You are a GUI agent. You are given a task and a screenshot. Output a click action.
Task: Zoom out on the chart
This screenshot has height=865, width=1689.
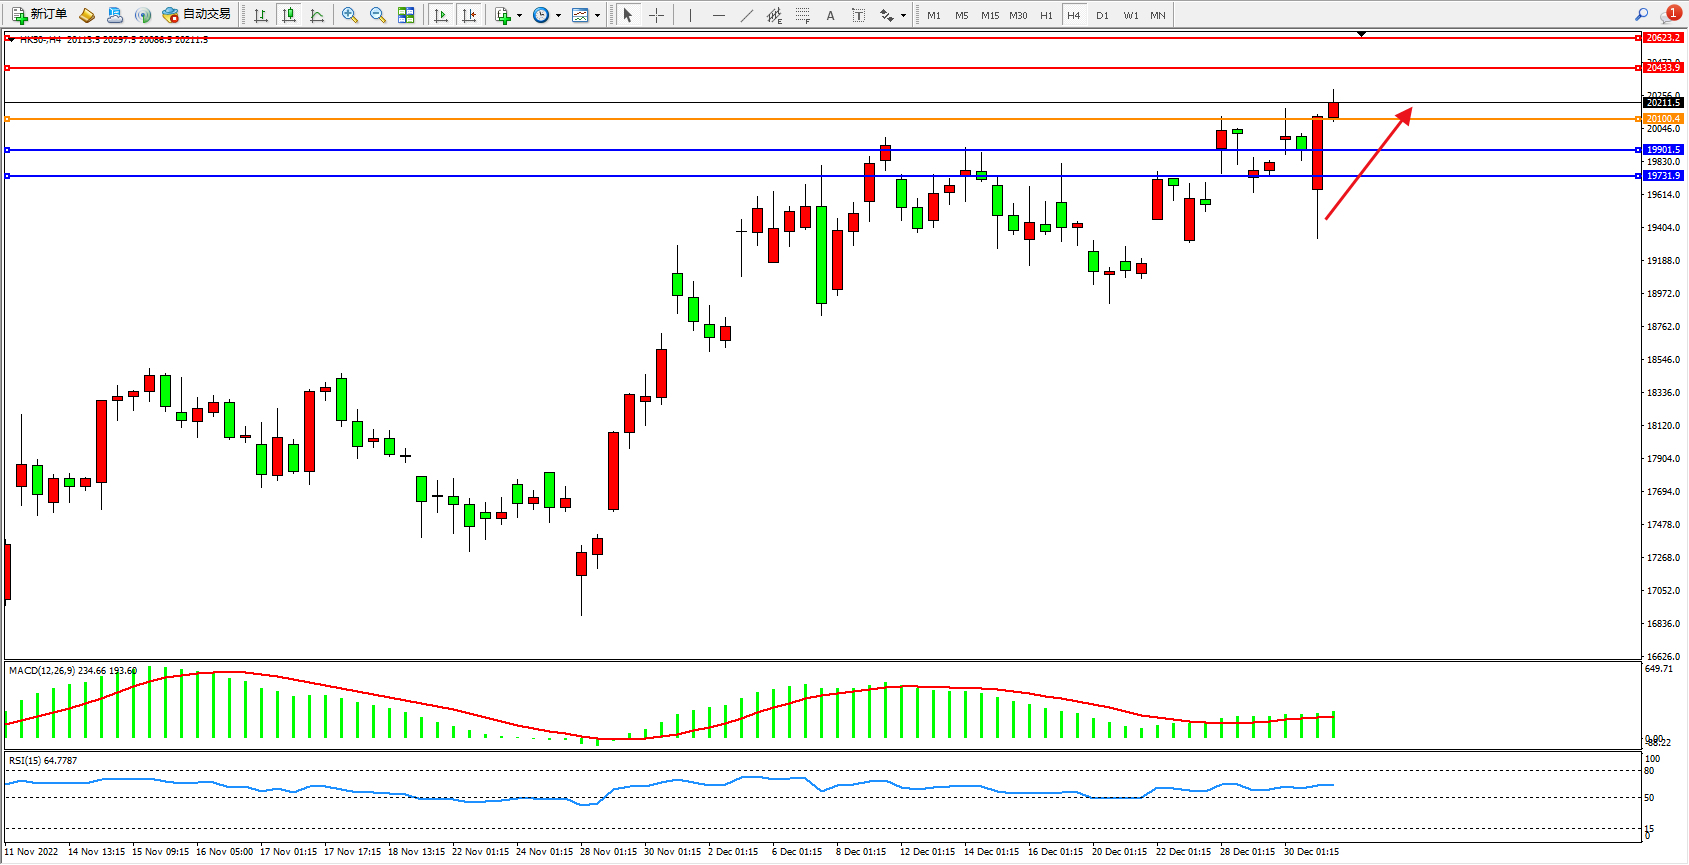pyautogui.click(x=378, y=15)
